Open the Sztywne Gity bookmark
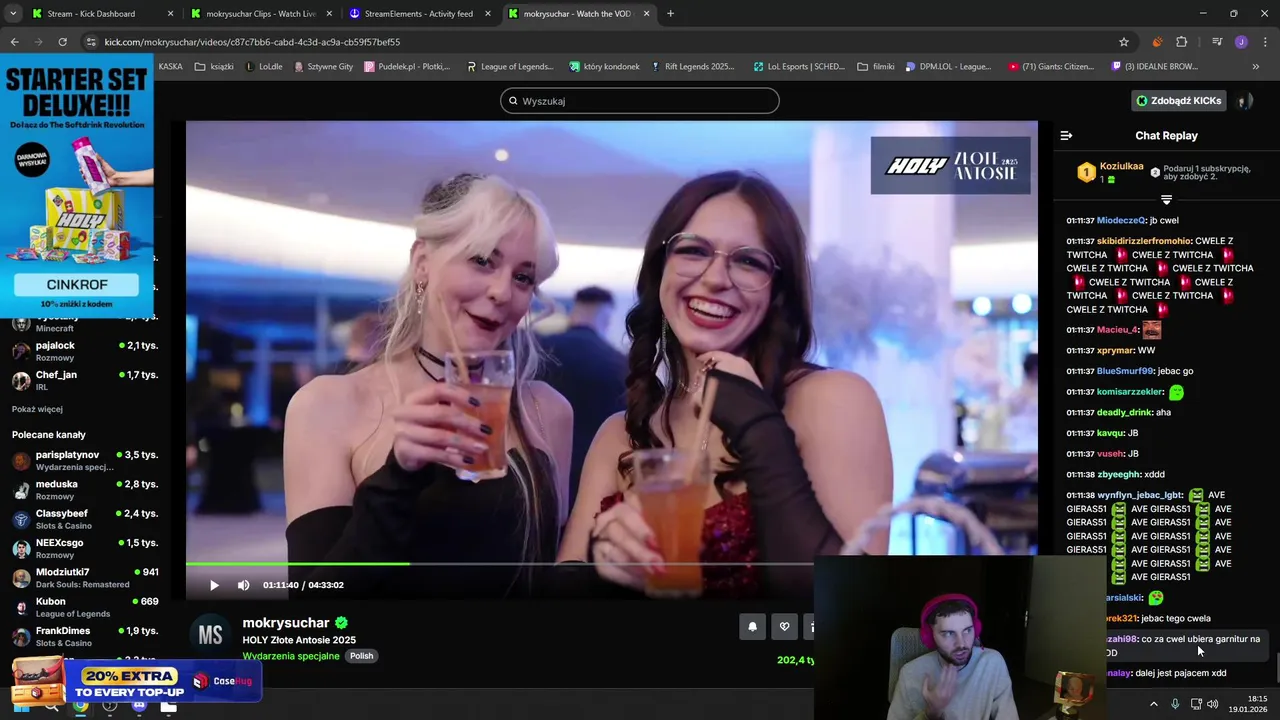This screenshot has width=1280, height=720. click(323, 67)
